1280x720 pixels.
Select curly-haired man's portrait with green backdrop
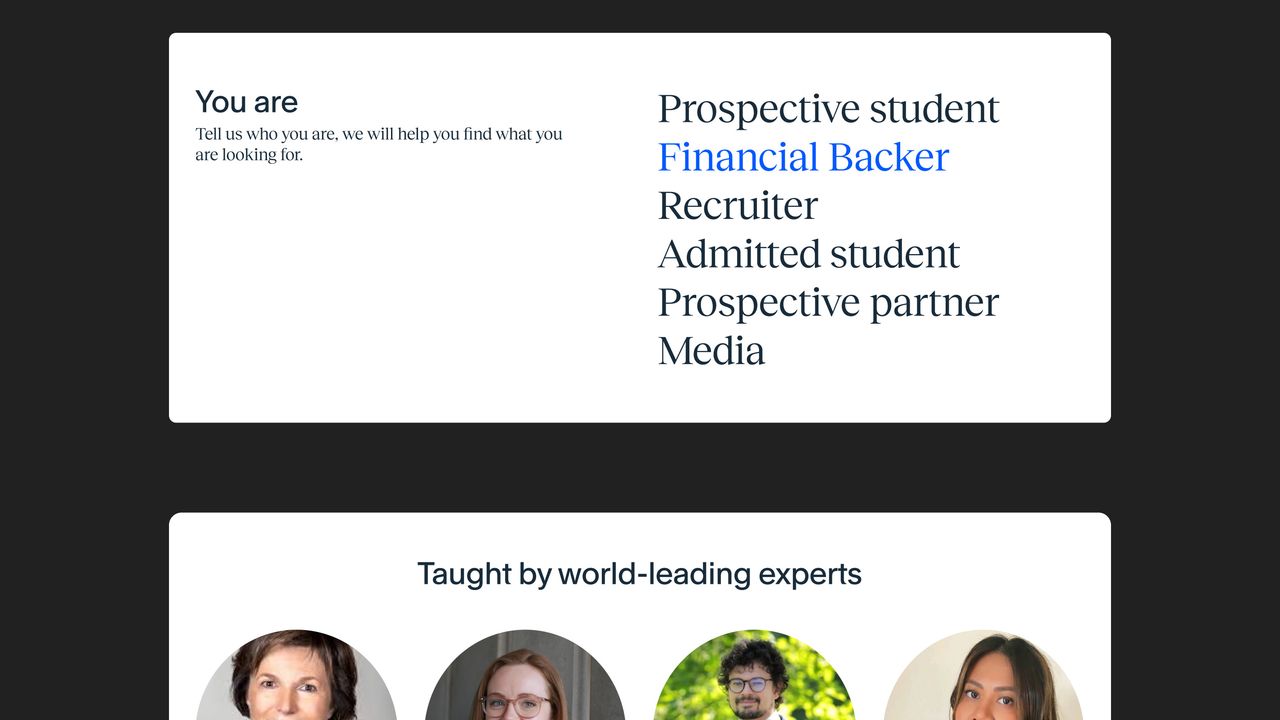pyautogui.click(x=753, y=678)
